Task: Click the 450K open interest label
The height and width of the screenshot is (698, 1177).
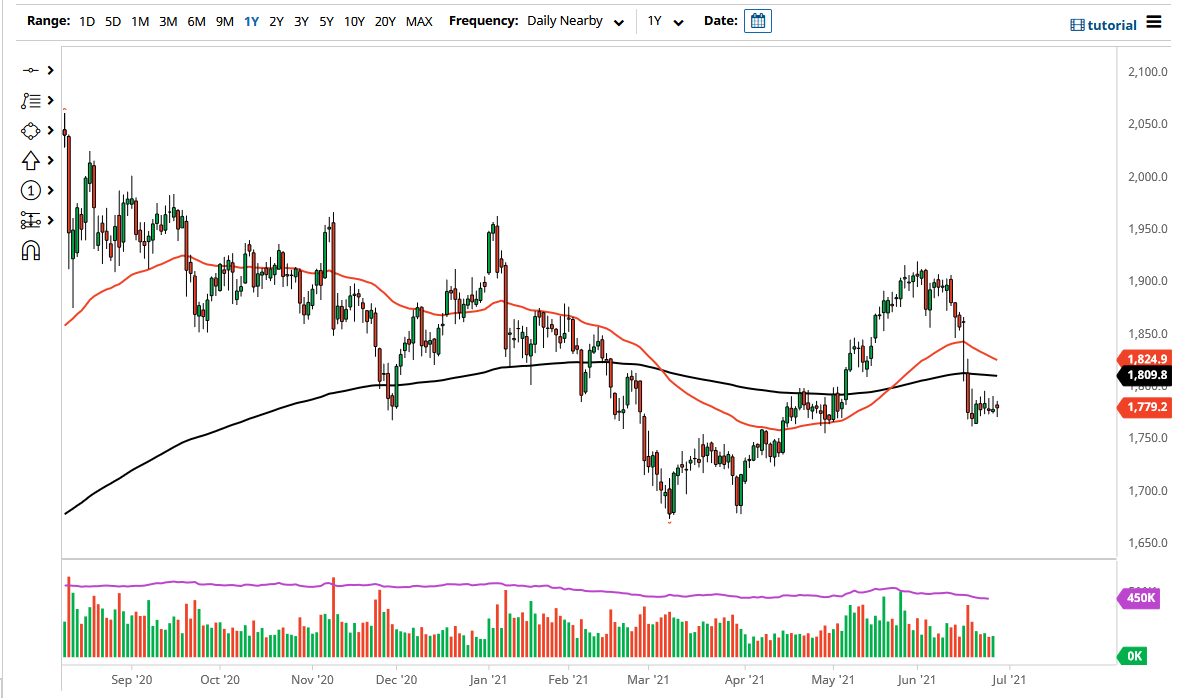Action: click(x=1139, y=598)
